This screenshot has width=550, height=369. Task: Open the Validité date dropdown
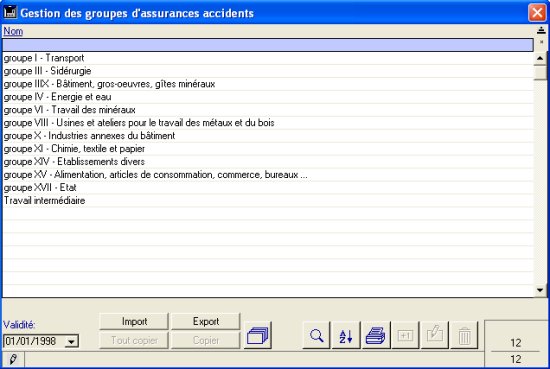point(72,341)
